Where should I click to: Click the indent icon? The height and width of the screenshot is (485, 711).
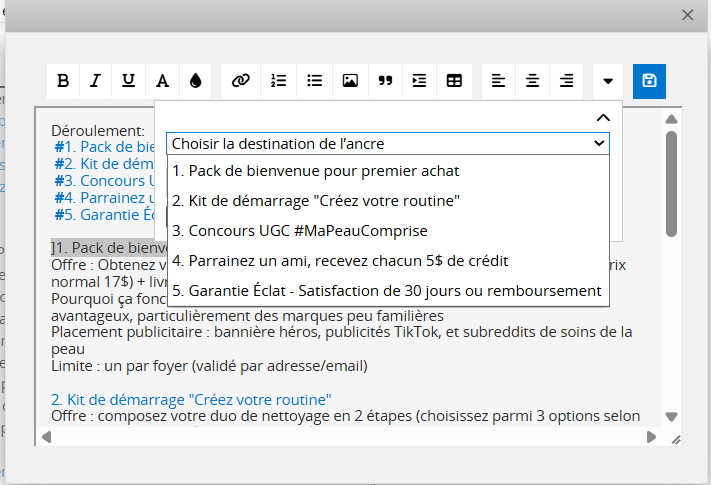click(420, 81)
